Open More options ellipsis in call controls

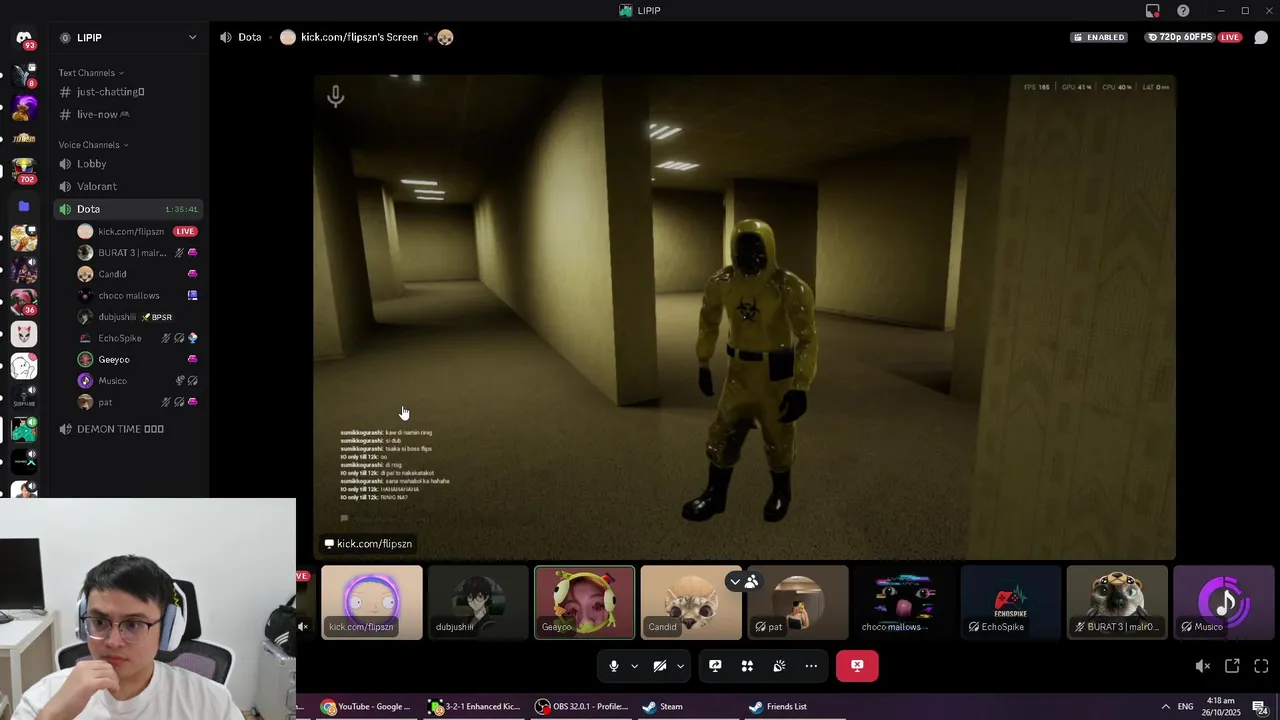(x=811, y=666)
